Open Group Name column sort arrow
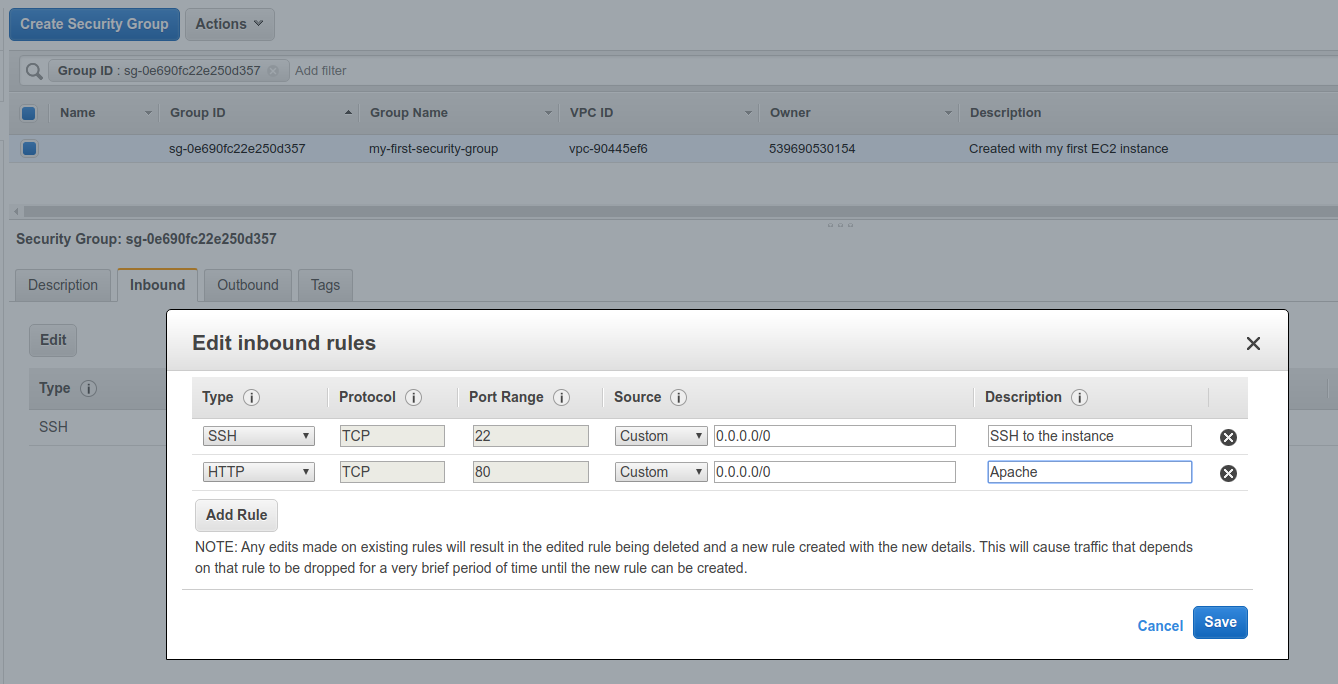1338x684 pixels. [x=549, y=113]
